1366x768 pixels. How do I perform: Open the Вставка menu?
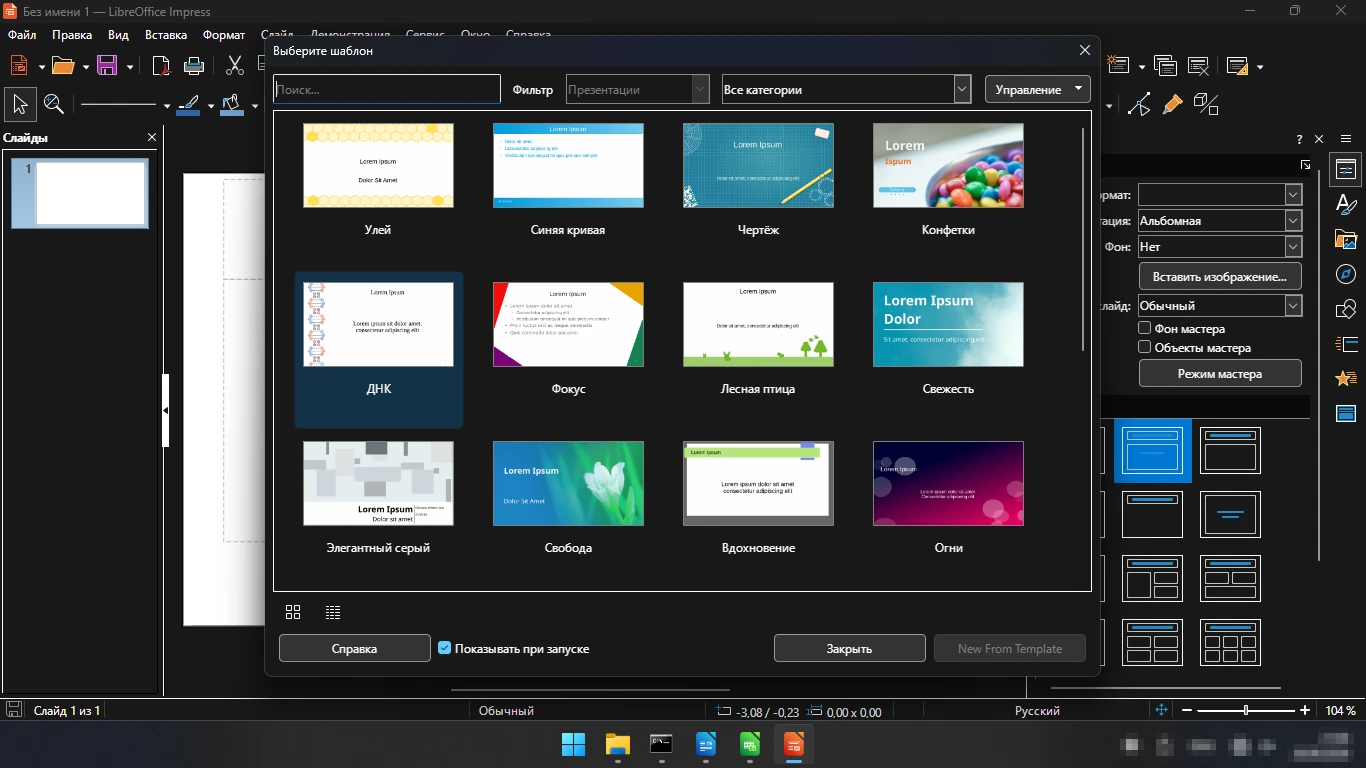166,35
